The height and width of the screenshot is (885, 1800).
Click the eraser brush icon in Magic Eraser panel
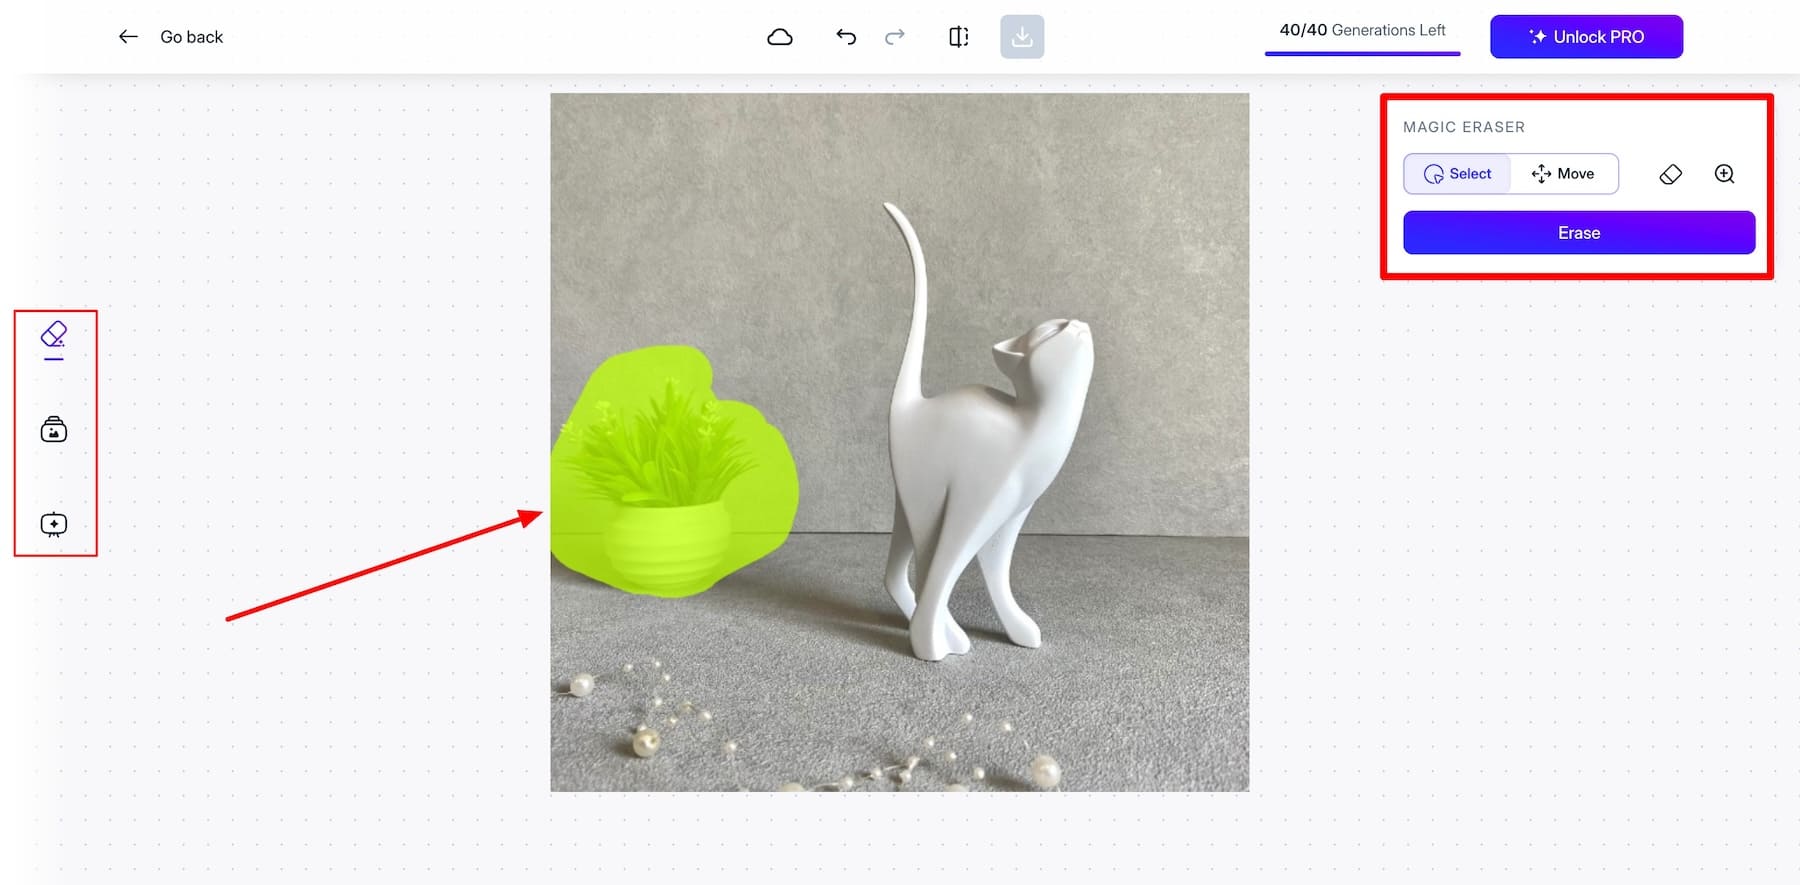click(x=1670, y=174)
